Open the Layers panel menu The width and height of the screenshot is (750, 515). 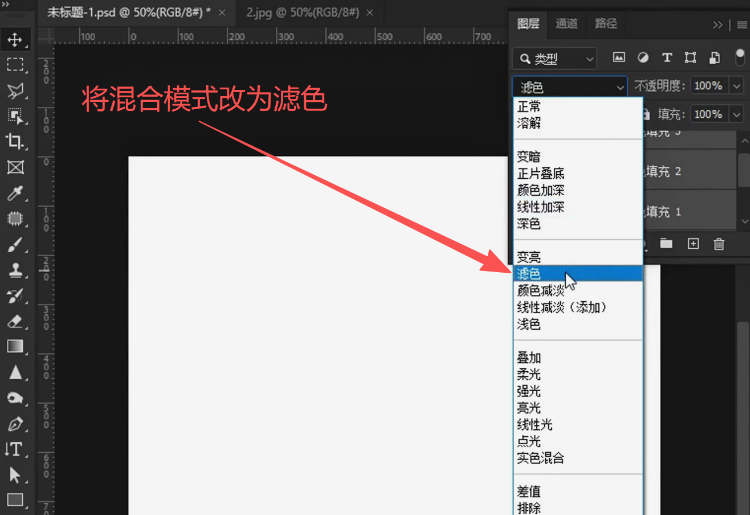pos(742,25)
